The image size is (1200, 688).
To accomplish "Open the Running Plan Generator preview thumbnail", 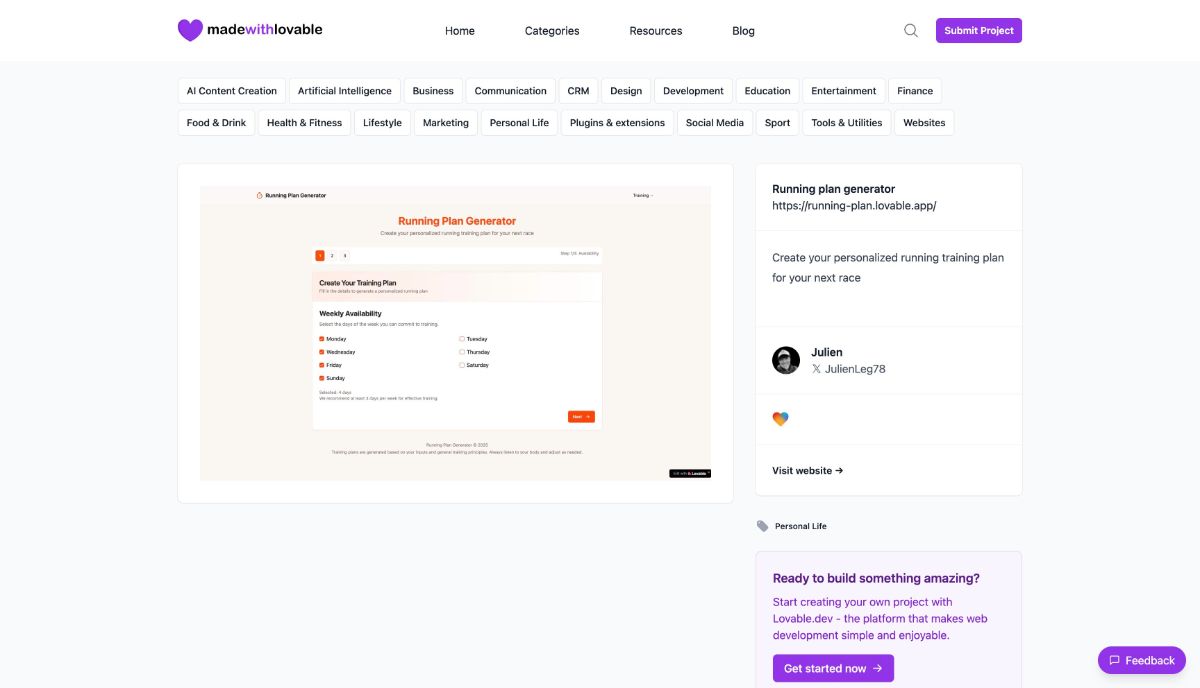I will [455, 333].
